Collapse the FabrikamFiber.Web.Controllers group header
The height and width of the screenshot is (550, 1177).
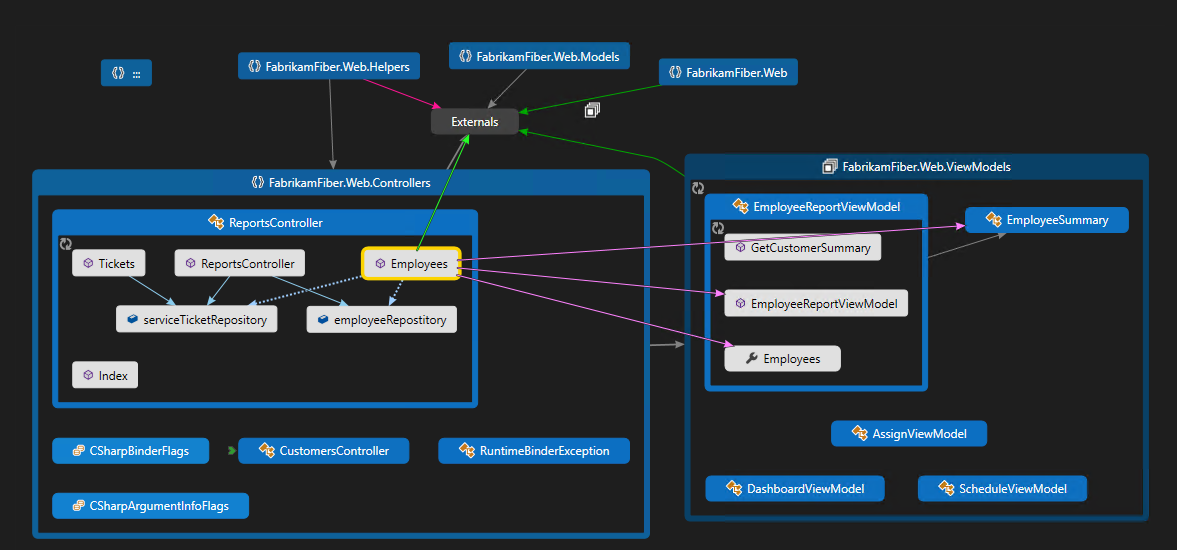pyautogui.click(x=340, y=183)
